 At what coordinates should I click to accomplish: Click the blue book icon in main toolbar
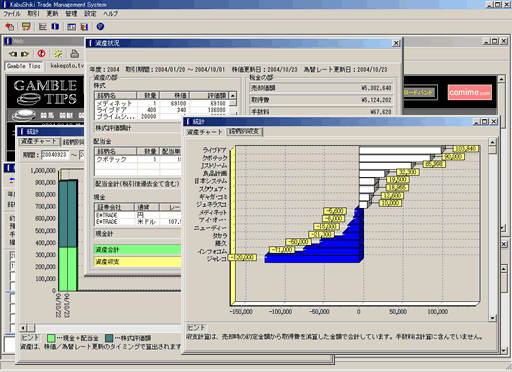coord(55,26)
